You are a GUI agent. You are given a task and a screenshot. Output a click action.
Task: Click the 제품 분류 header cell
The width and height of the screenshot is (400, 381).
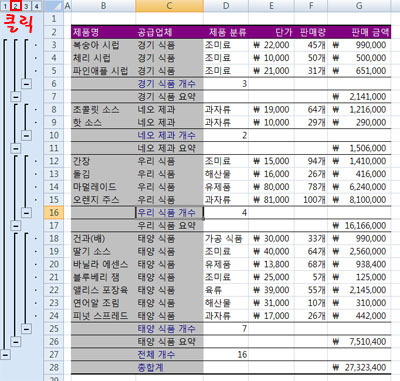coord(226,32)
